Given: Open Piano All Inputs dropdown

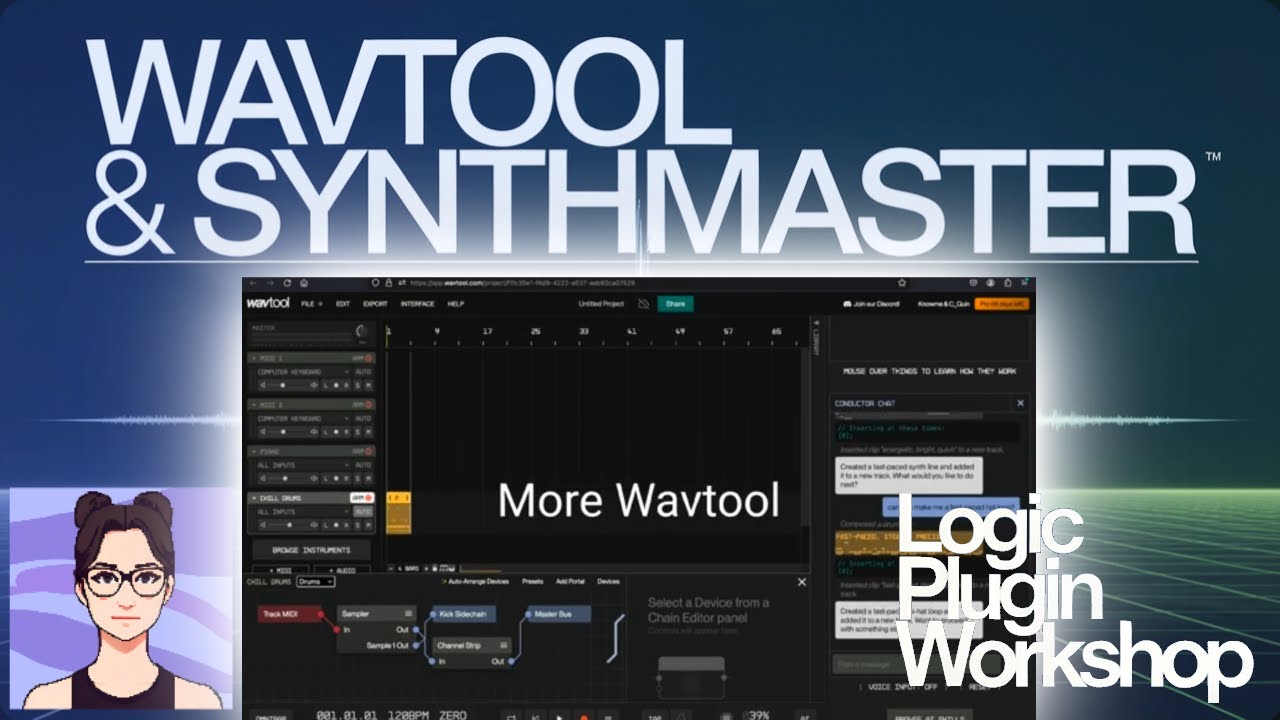Looking at the screenshot, I should (303, 465).
